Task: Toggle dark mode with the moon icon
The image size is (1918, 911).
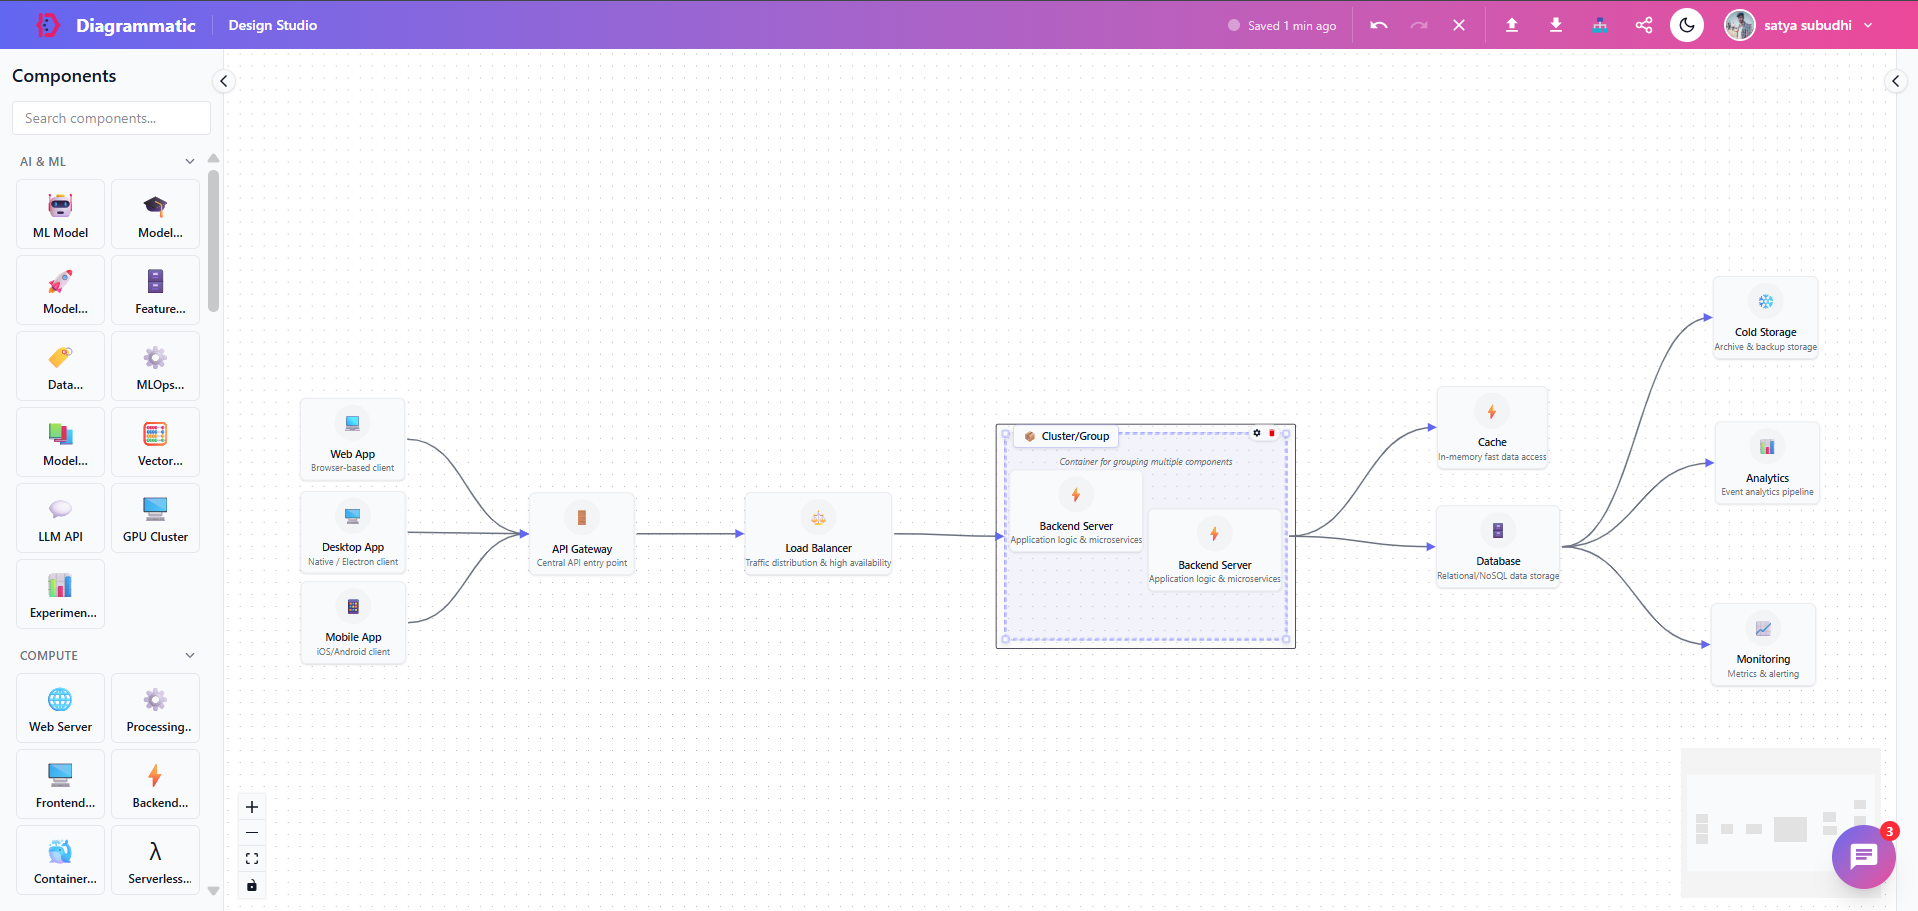Action: pyautogui.click(x=1686, y=25)
